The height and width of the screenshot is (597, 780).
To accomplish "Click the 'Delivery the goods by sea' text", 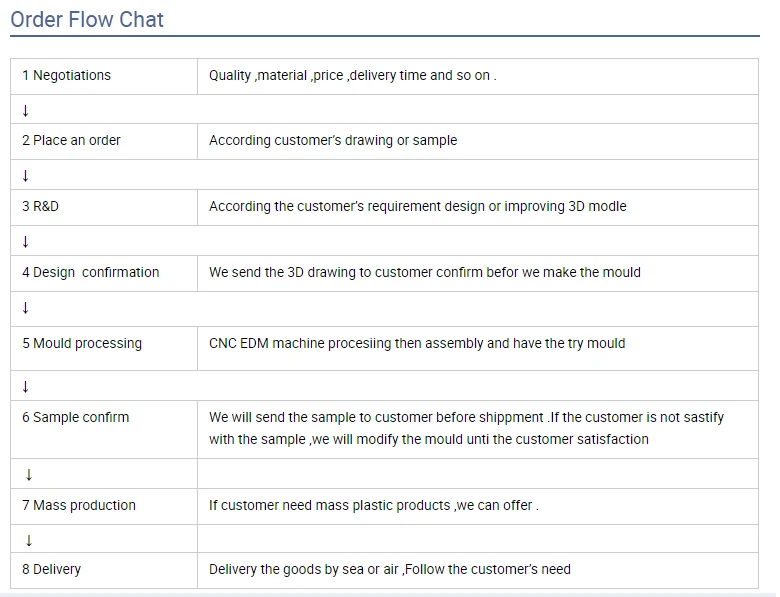I will 389,570.
